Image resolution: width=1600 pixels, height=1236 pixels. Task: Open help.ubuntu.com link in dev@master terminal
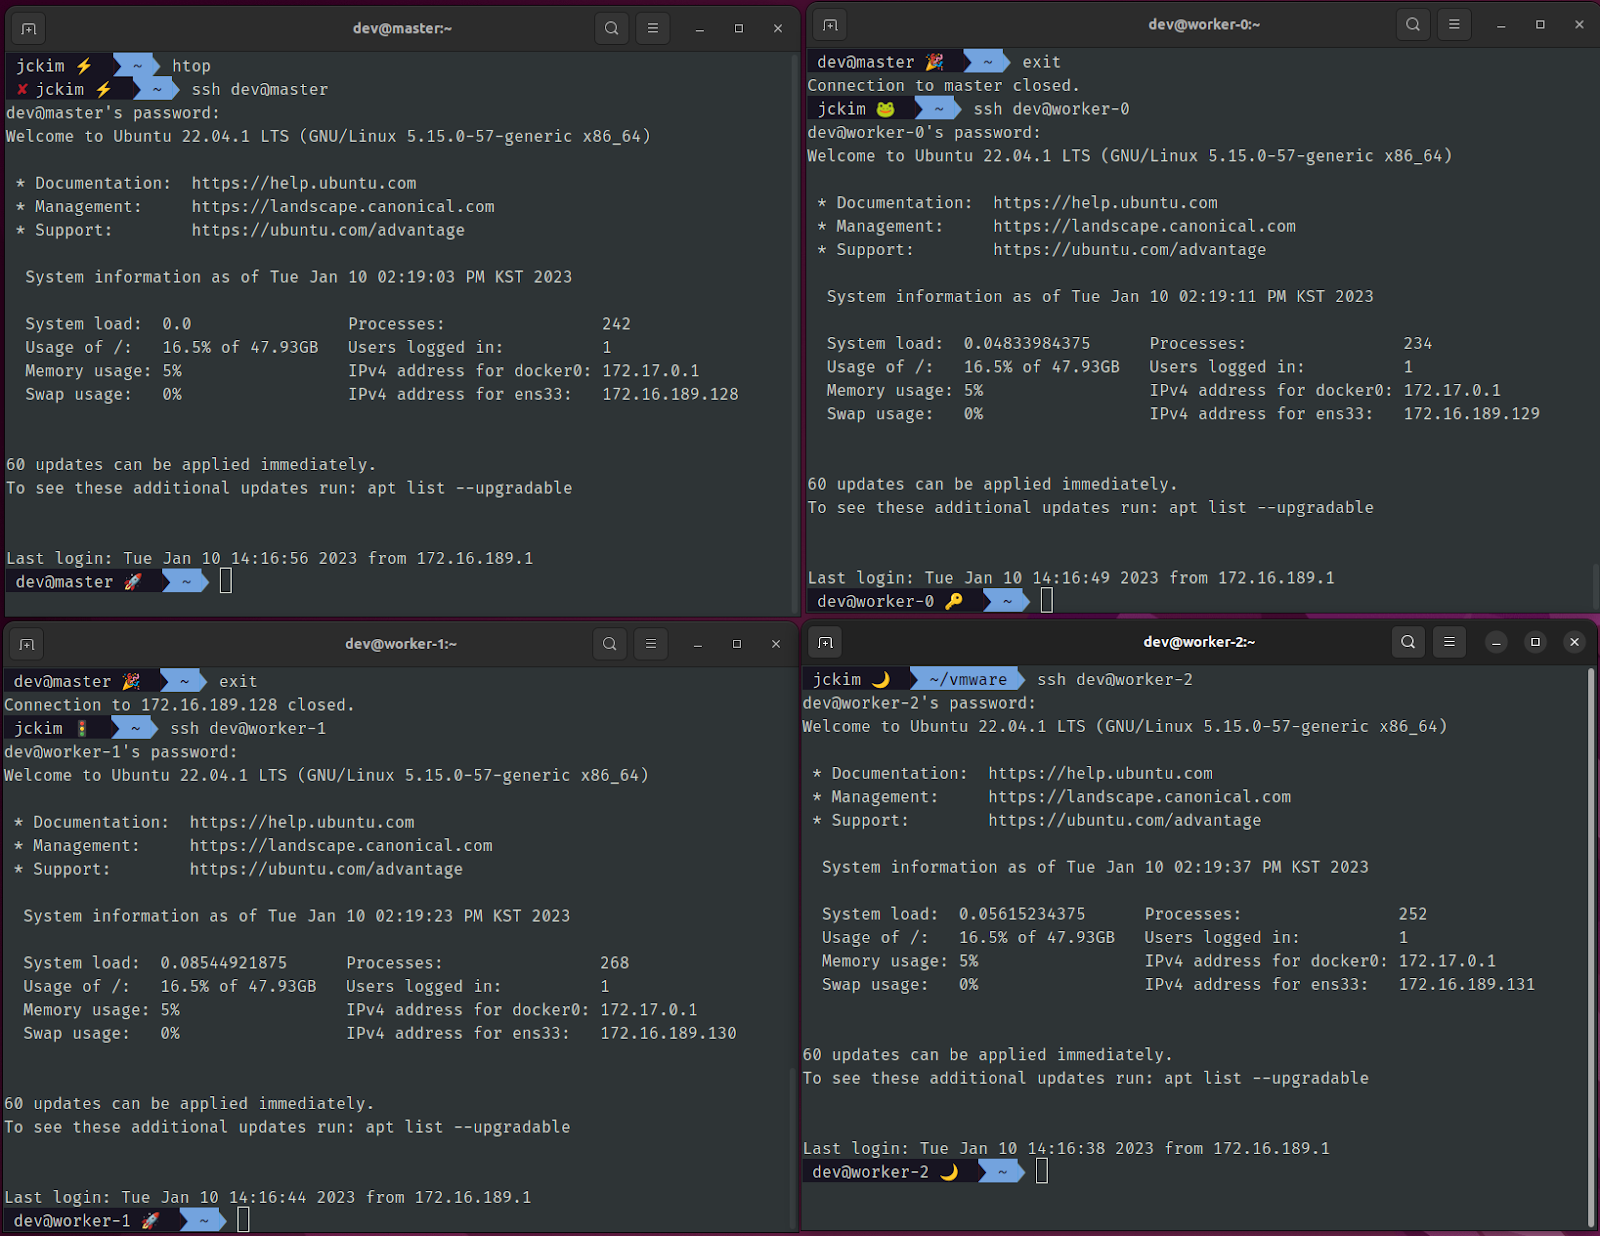(304, 183)
